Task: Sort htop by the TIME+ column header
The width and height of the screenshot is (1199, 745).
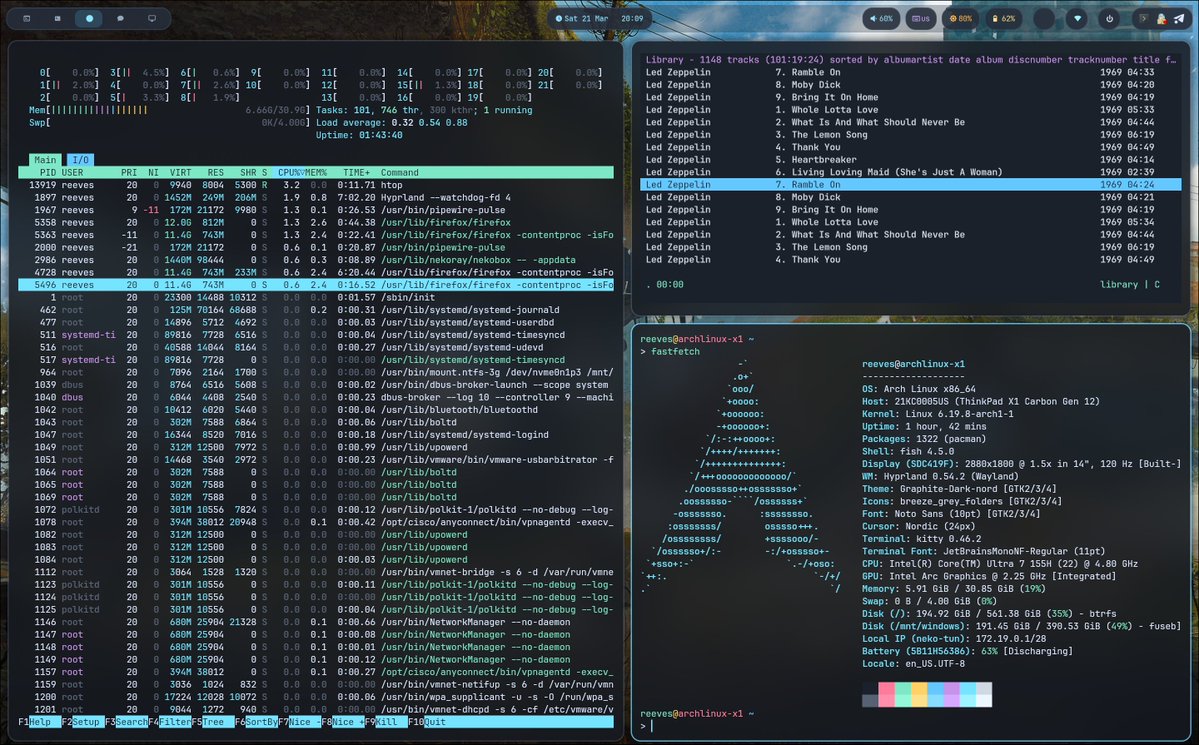Action: [356, 173]
